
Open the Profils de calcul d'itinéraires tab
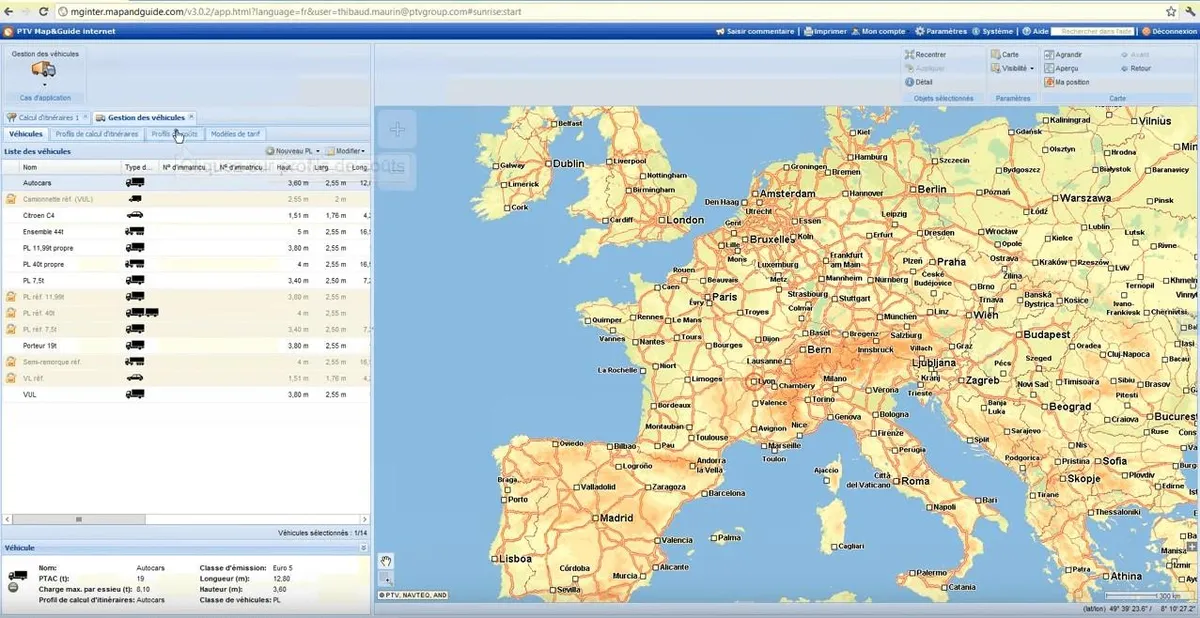[x=96, y=134]
